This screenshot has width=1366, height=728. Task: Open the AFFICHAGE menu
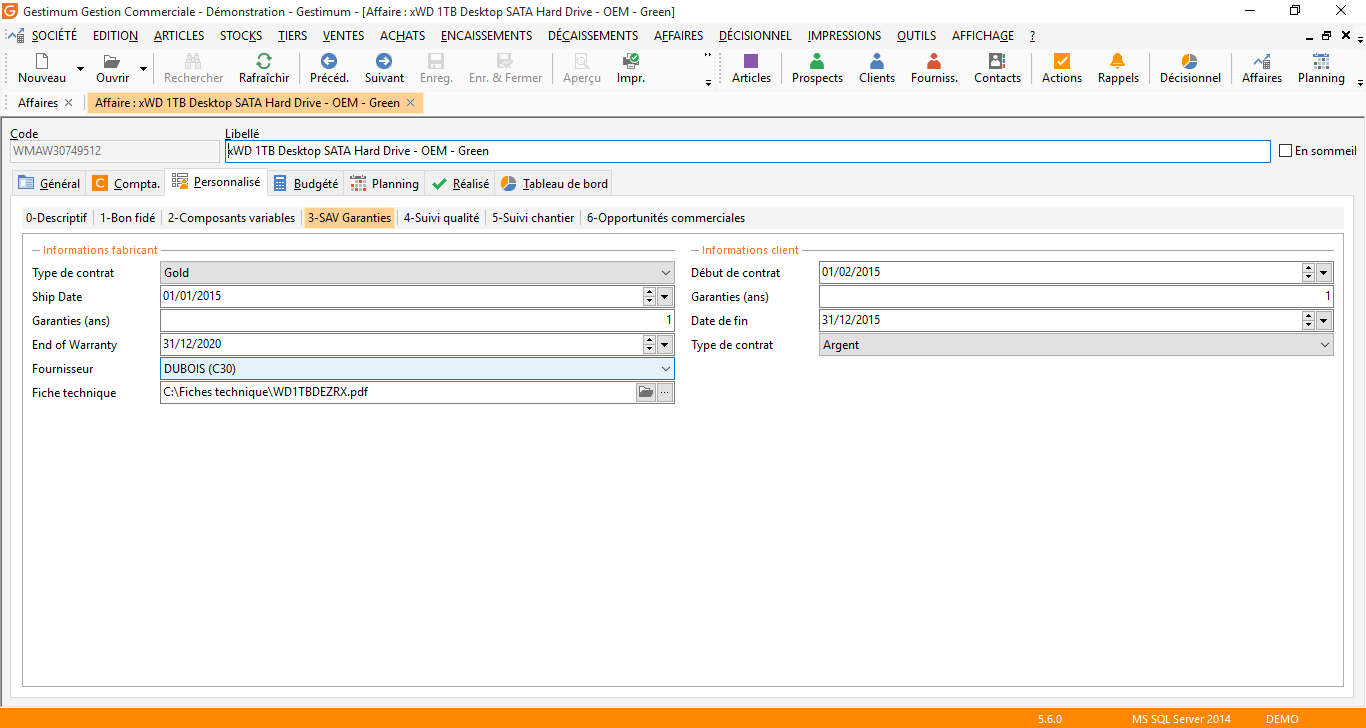(x=982, y=36)
